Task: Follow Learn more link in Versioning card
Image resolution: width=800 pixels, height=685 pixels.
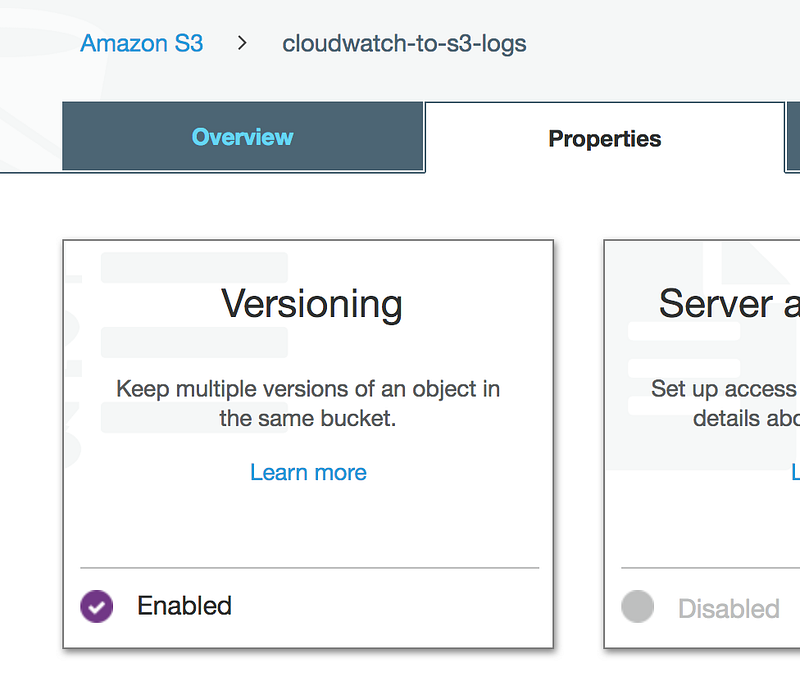Action: click(x=308, y=472)
